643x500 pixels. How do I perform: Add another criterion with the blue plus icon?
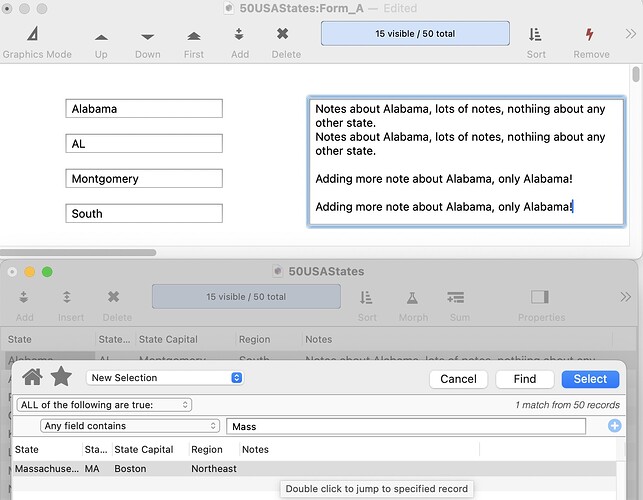click(x=614, y=426)
